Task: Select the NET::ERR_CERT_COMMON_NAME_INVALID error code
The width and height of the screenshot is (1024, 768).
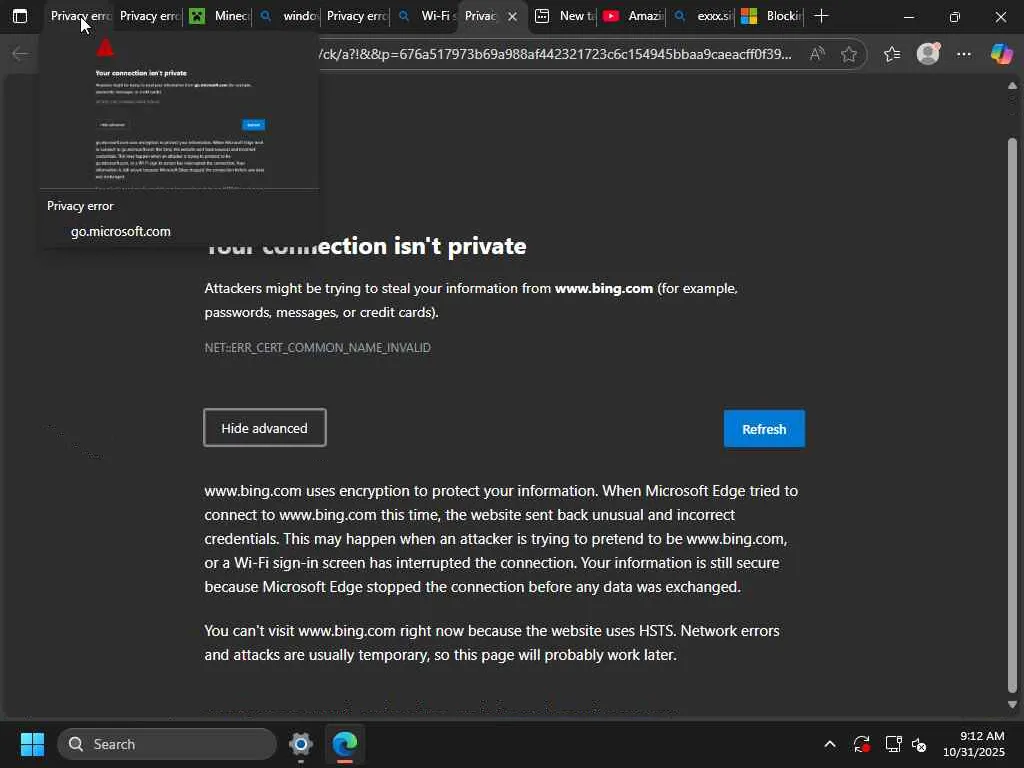Action: (317, 347)
